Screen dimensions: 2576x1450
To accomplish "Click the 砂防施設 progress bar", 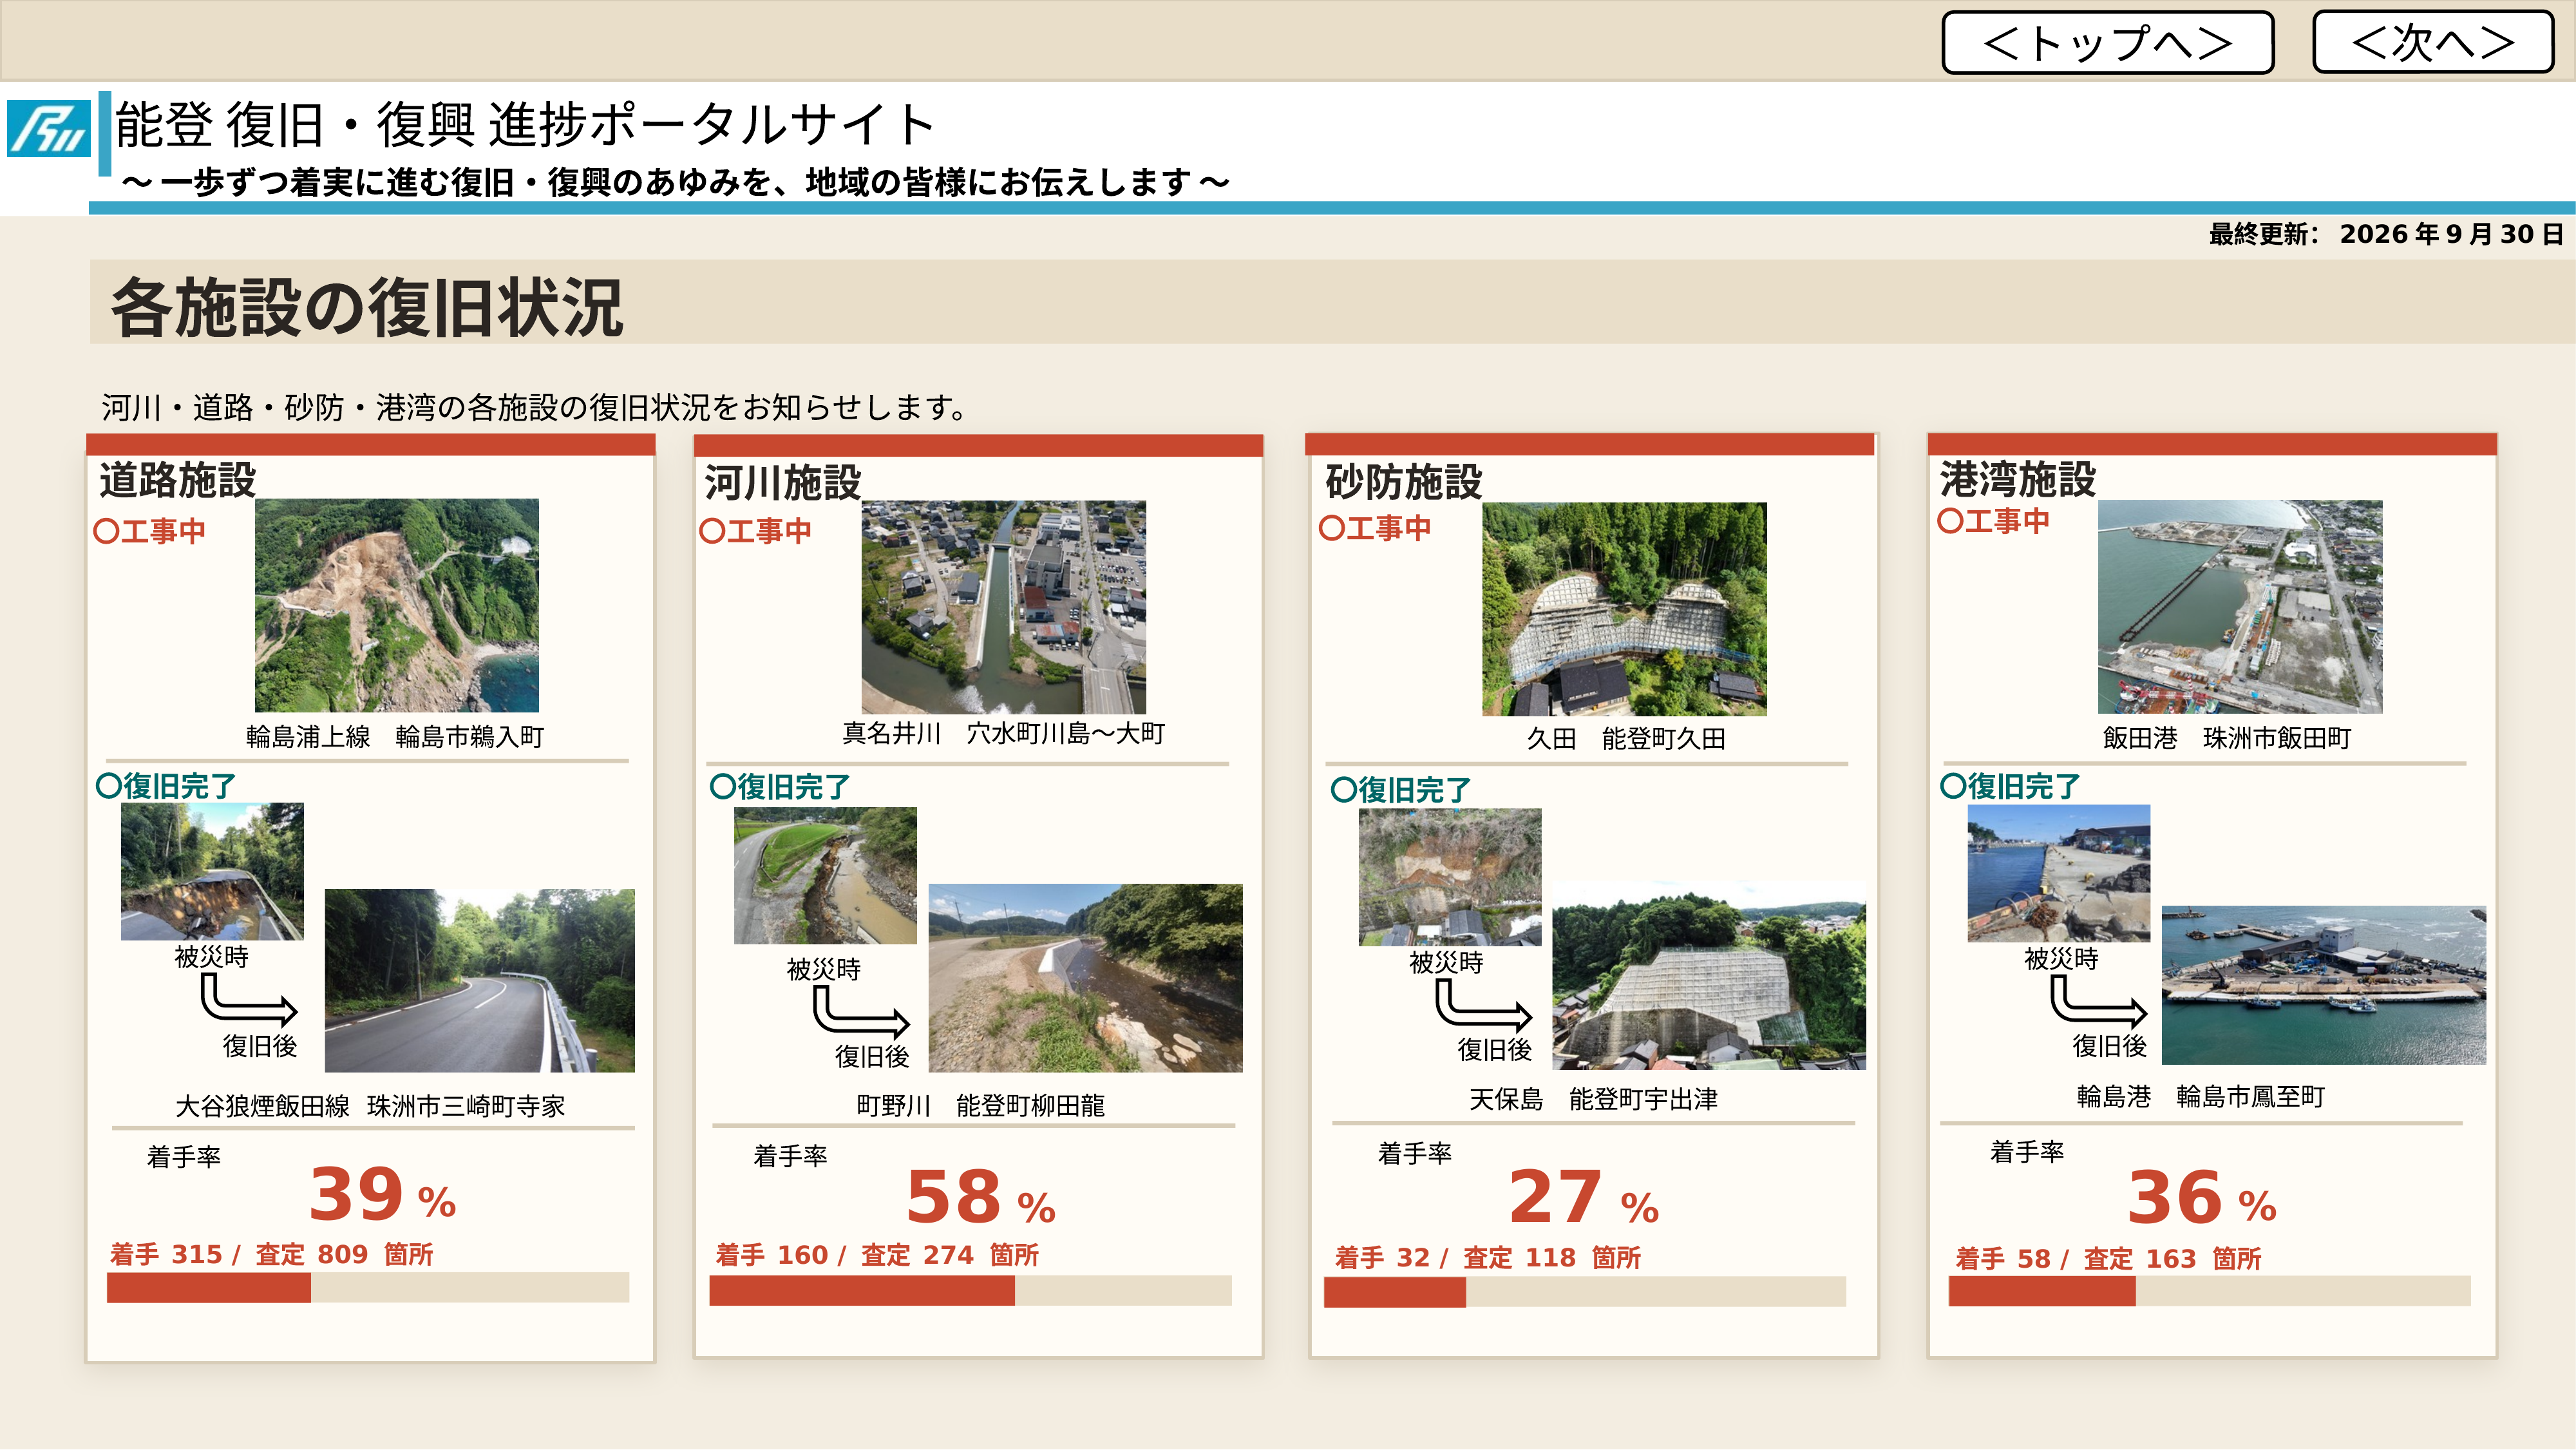I will coord(1585,1292).
